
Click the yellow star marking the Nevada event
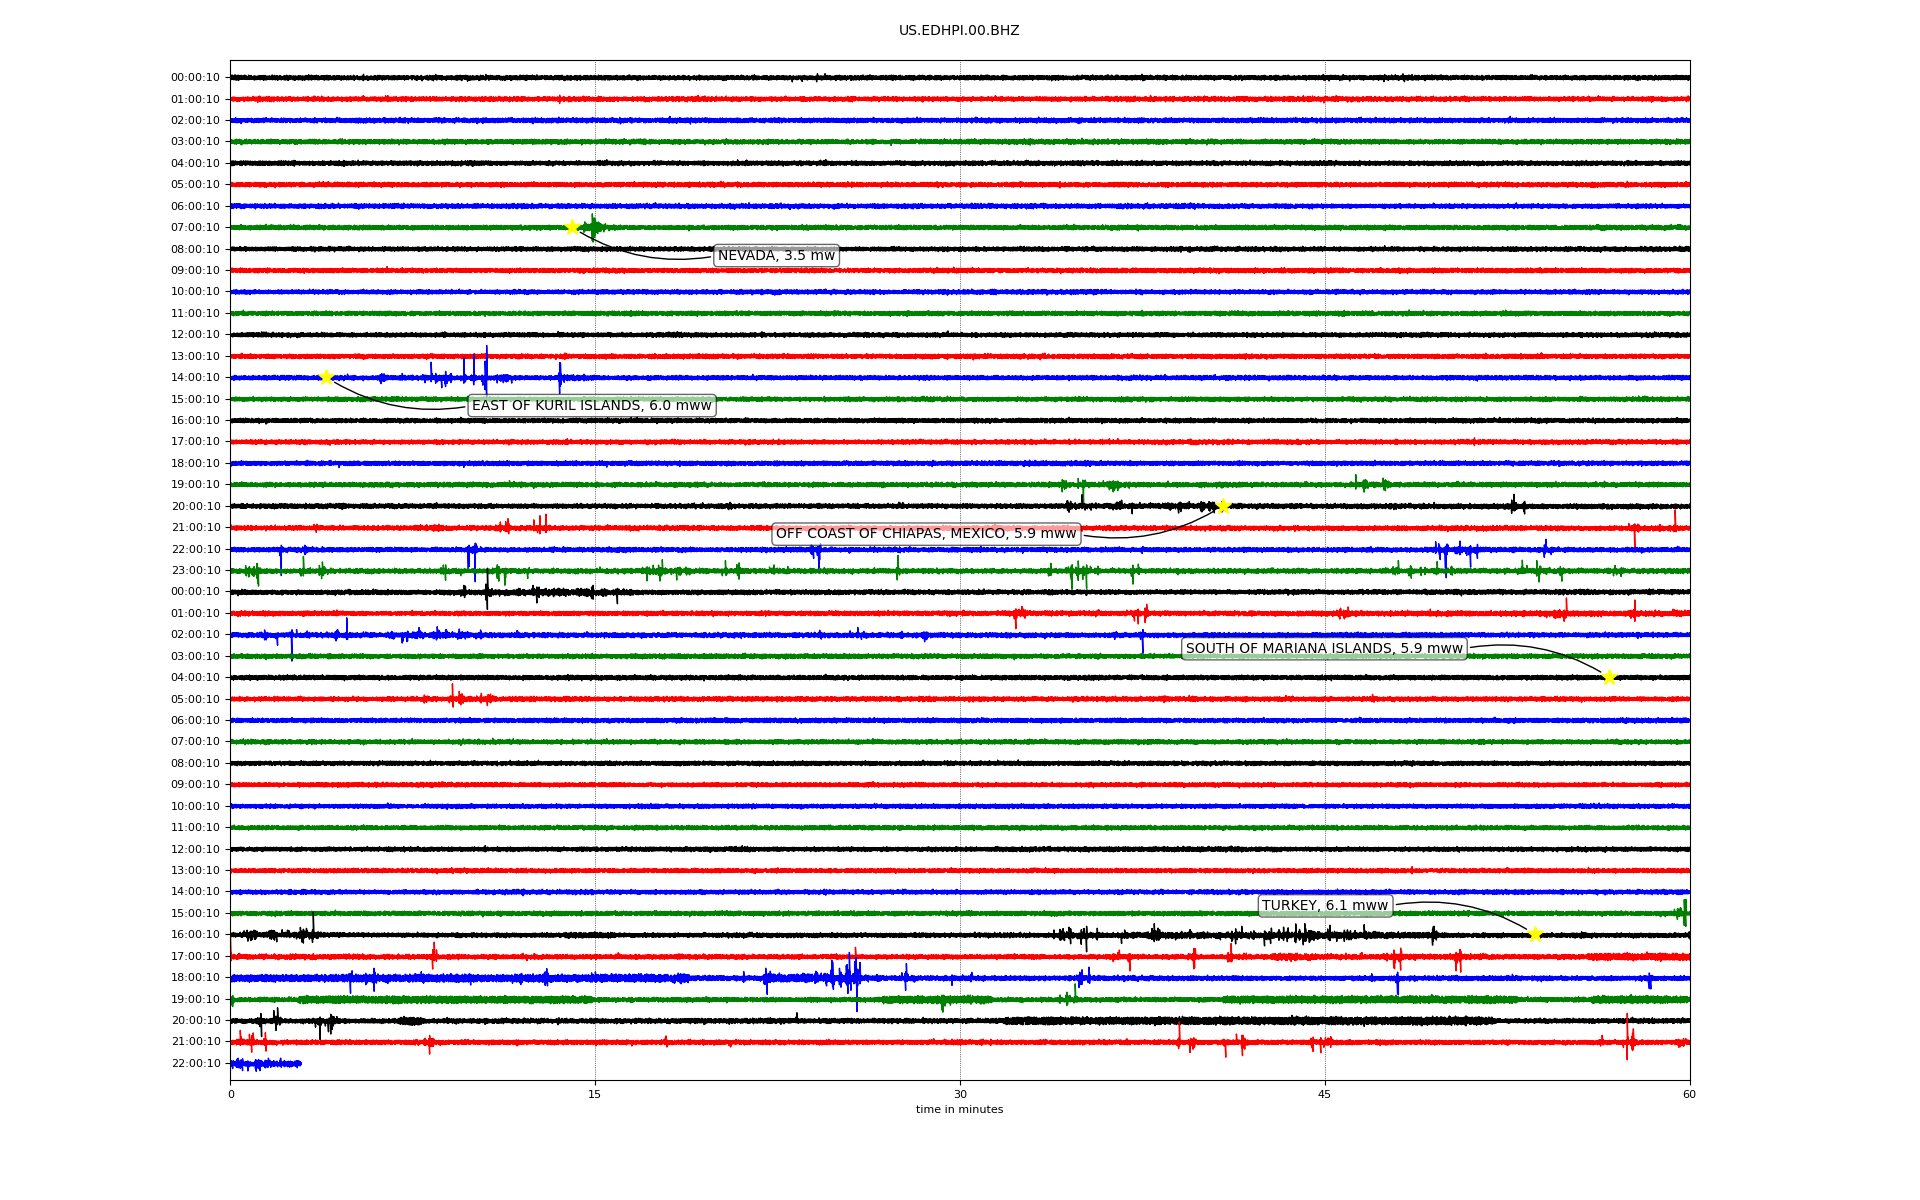pos(572,227)
